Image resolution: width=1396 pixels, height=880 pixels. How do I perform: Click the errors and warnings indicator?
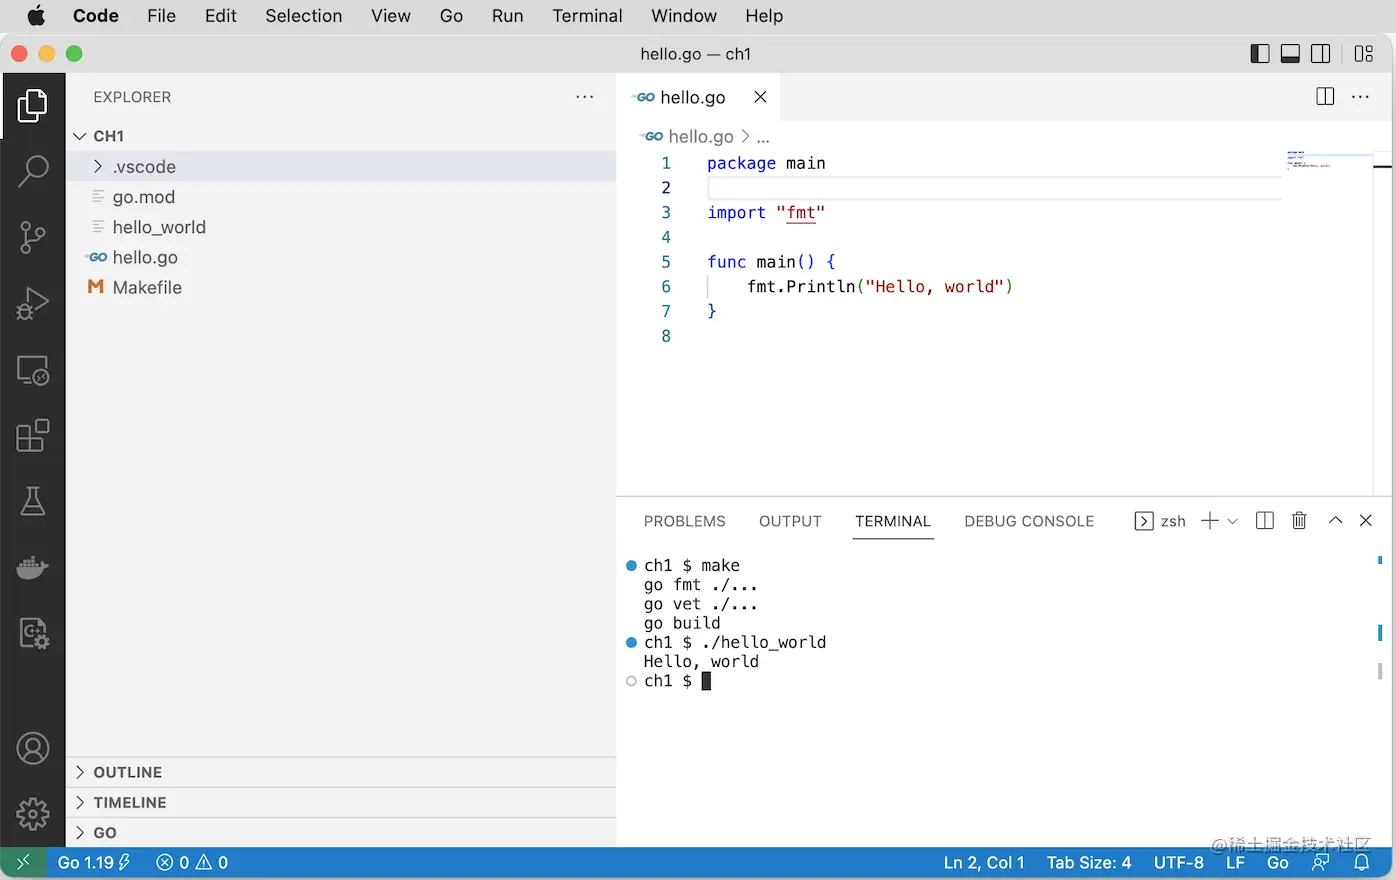(x=191, y=862)
